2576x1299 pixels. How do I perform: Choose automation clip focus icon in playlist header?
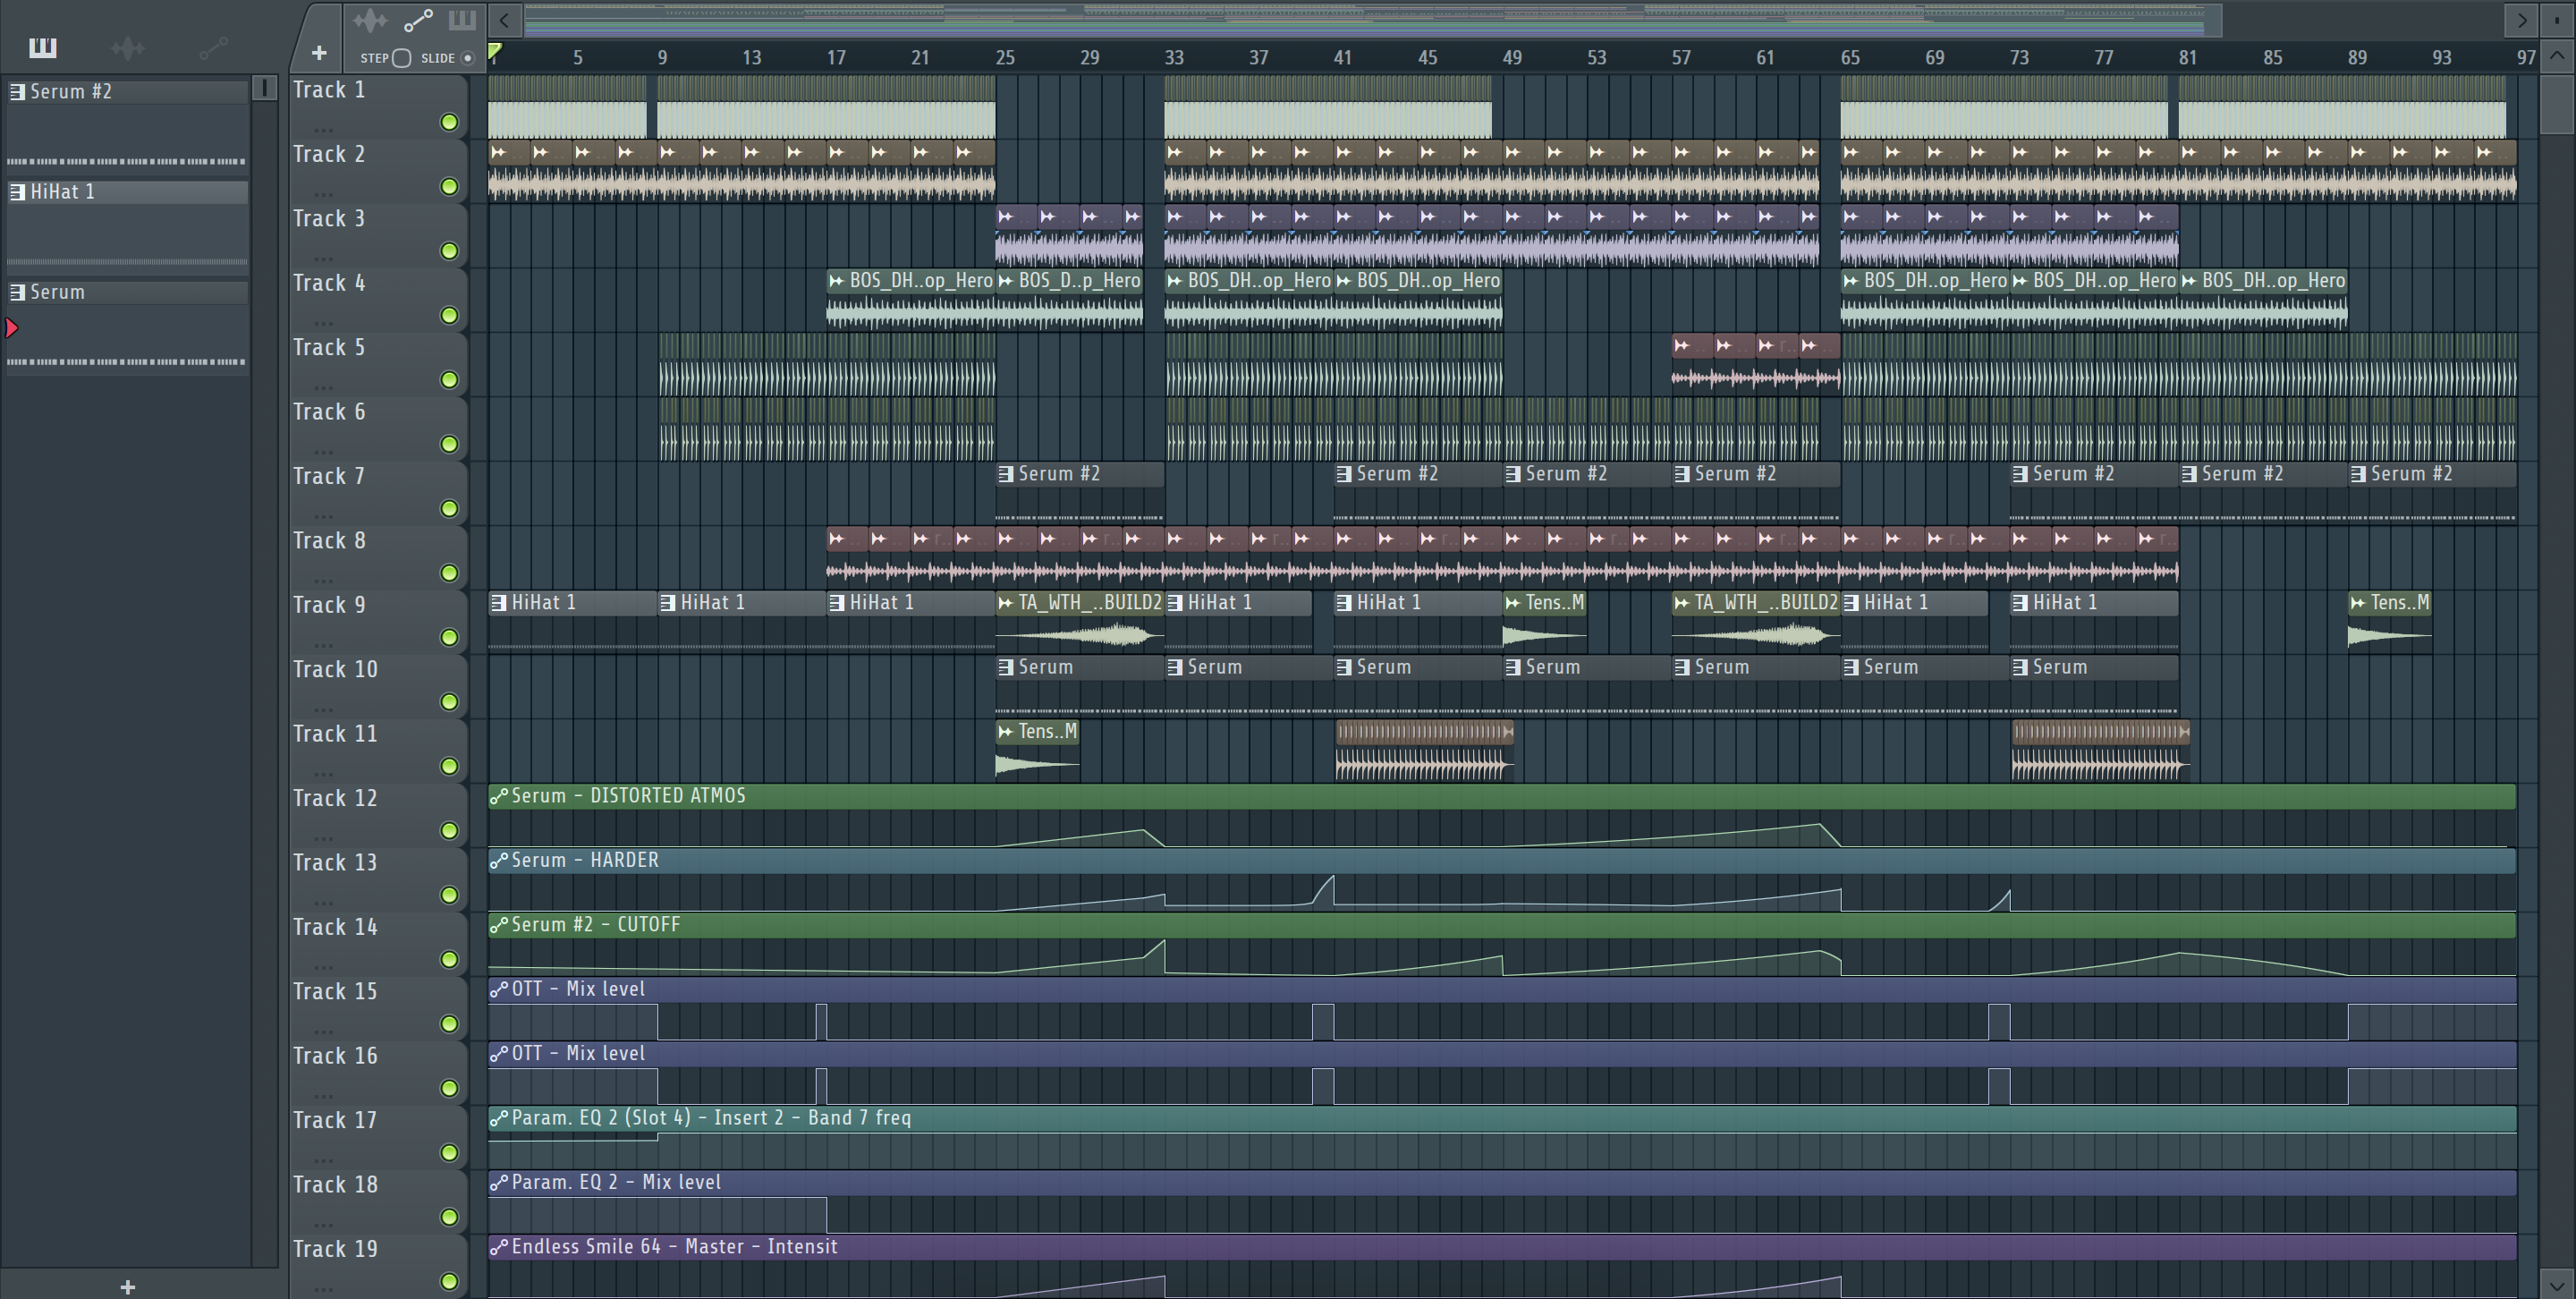pos(418,20)
